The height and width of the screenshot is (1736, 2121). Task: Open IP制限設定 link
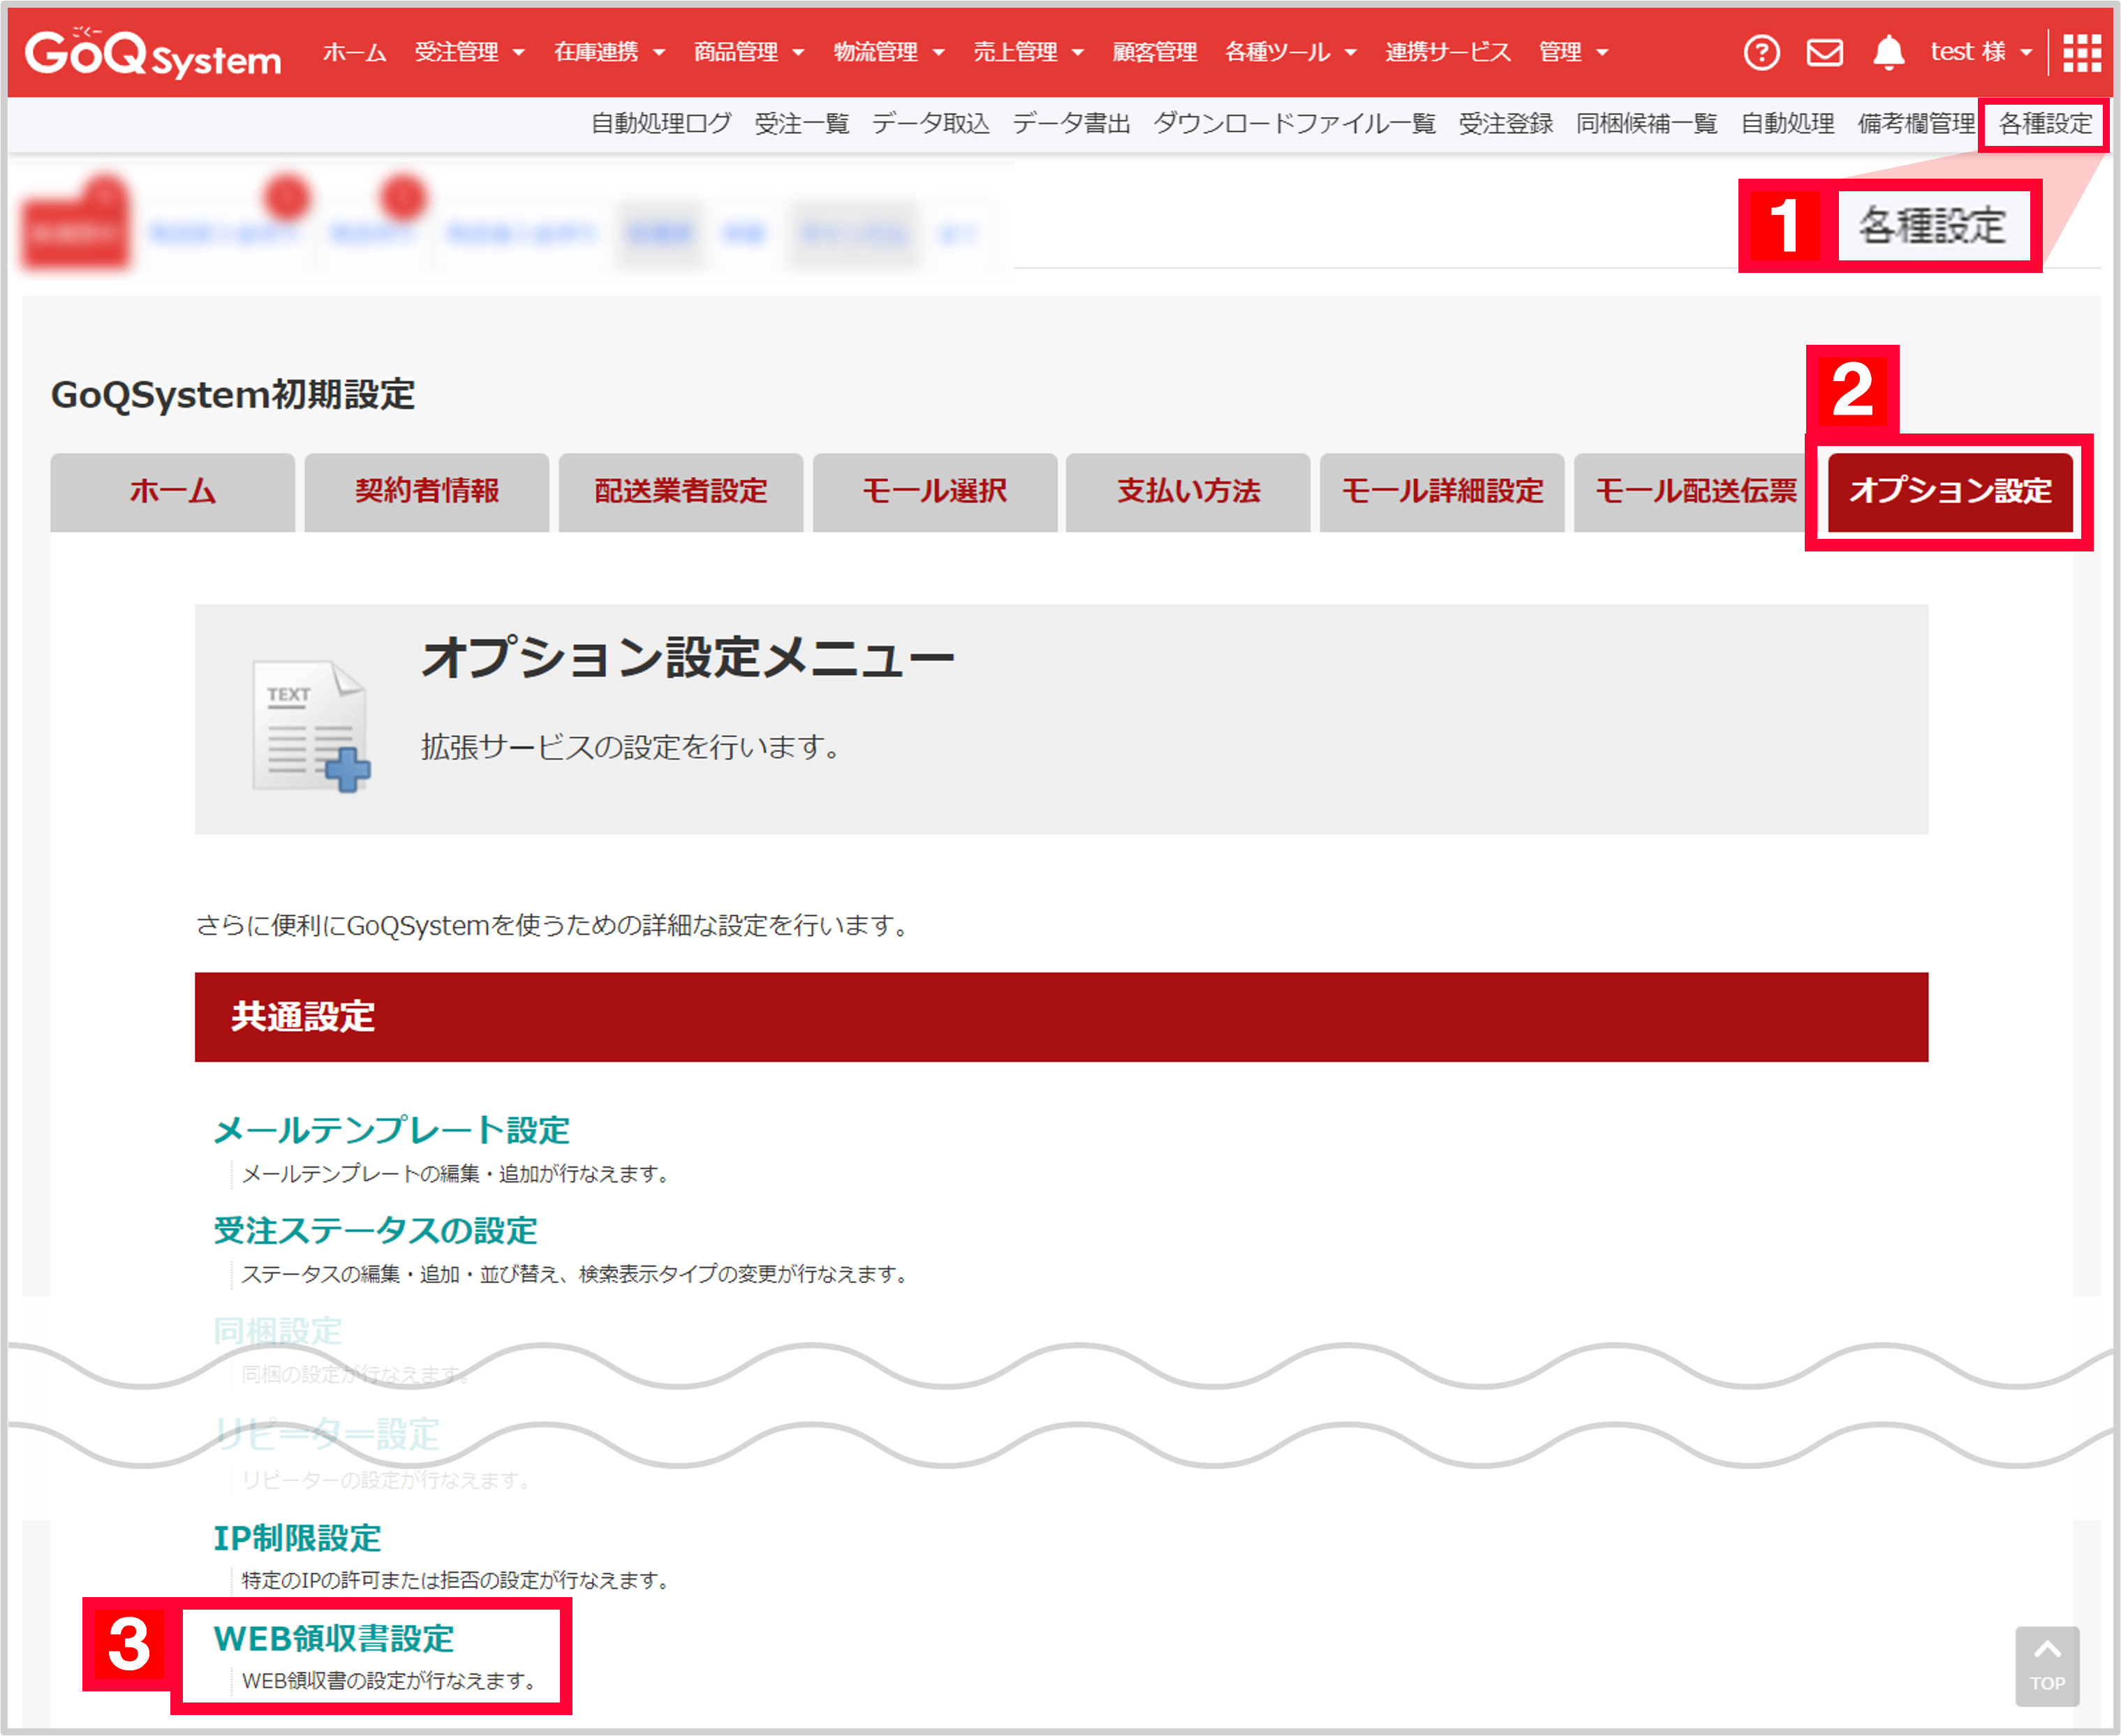297,1538
